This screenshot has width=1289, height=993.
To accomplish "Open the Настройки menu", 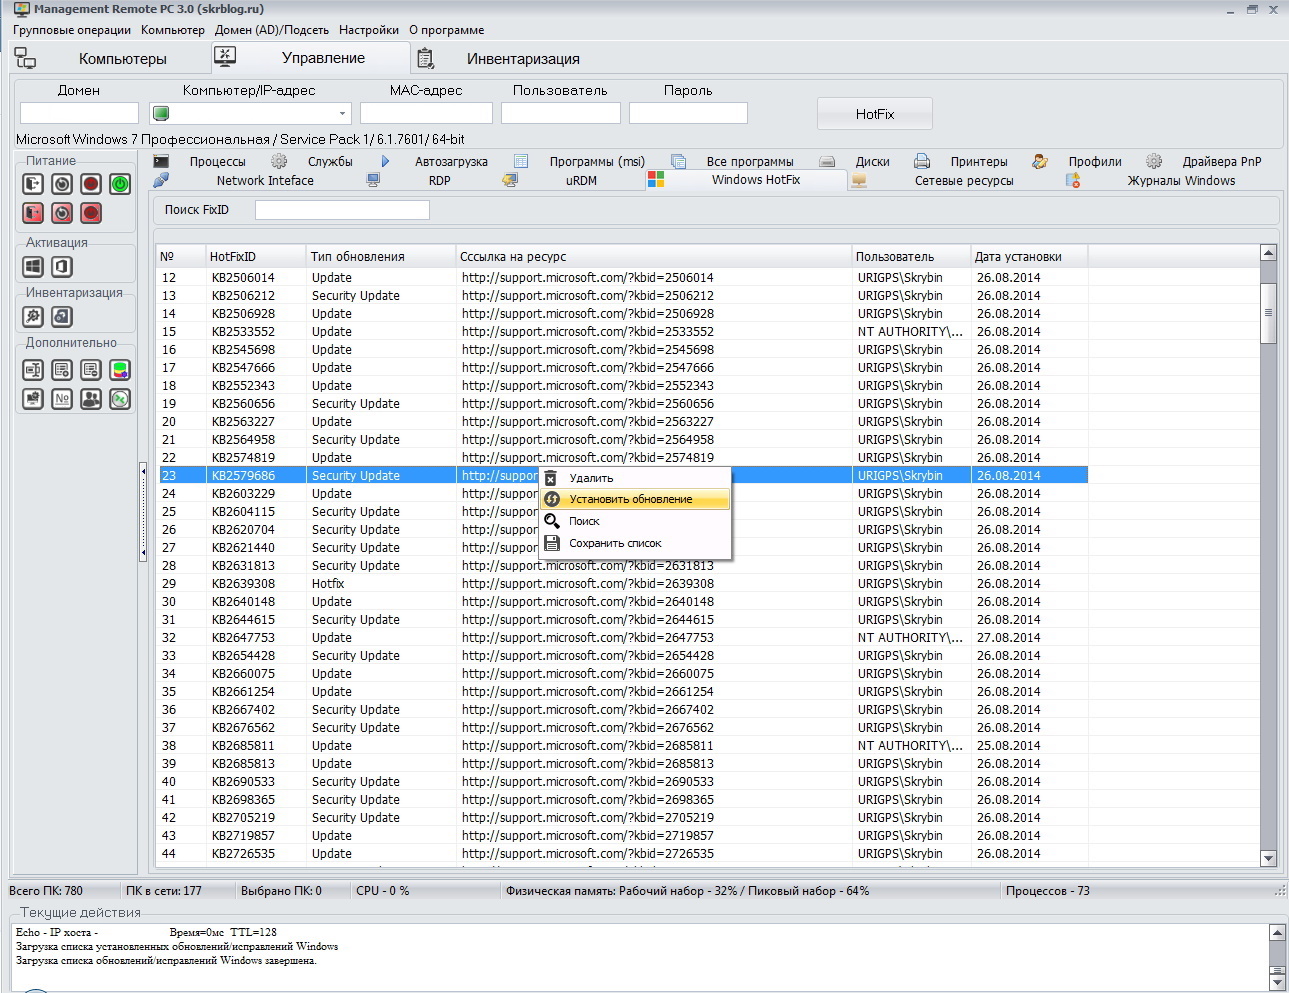I will [x=369, y=30].
